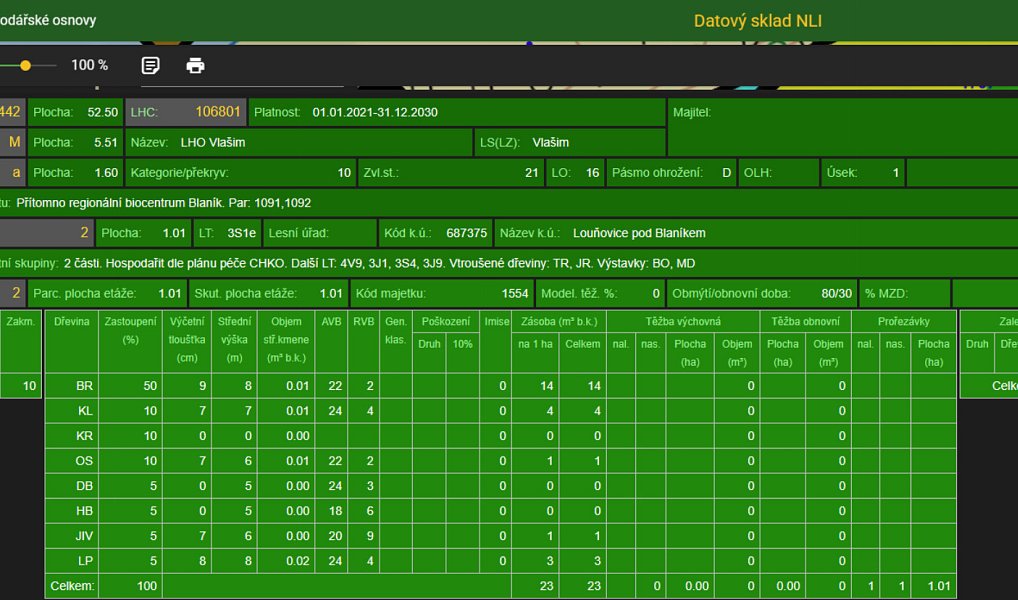Select the JIV tree species row
Image resolution: width=1018 pixels, height=600 pixels.
pos(501,536)
